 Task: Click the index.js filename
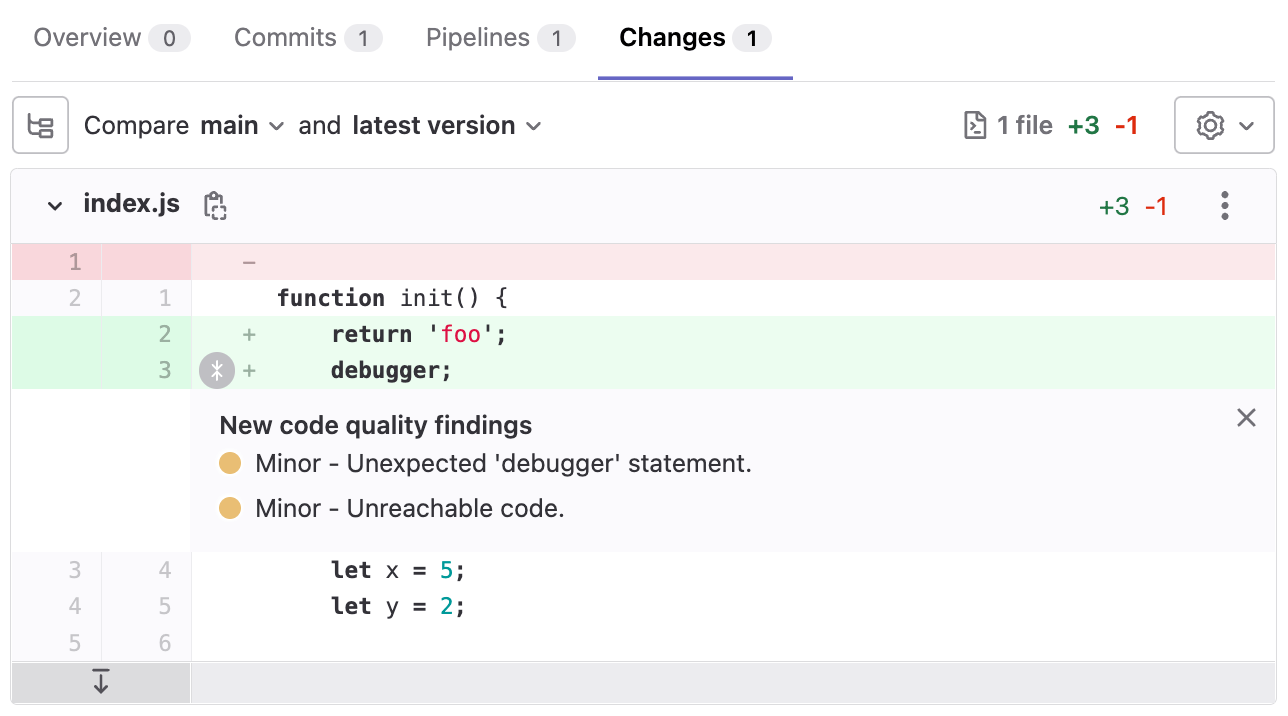tap(131, 204)
